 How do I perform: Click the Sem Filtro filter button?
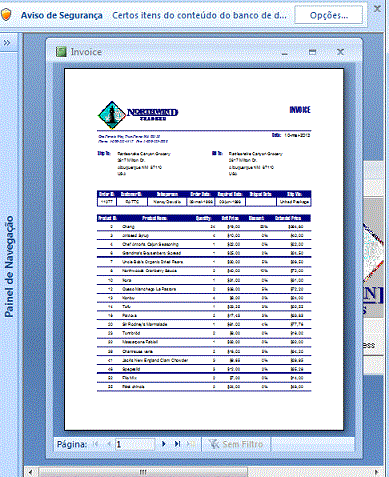pyautogui.click(x=236, y=444)
